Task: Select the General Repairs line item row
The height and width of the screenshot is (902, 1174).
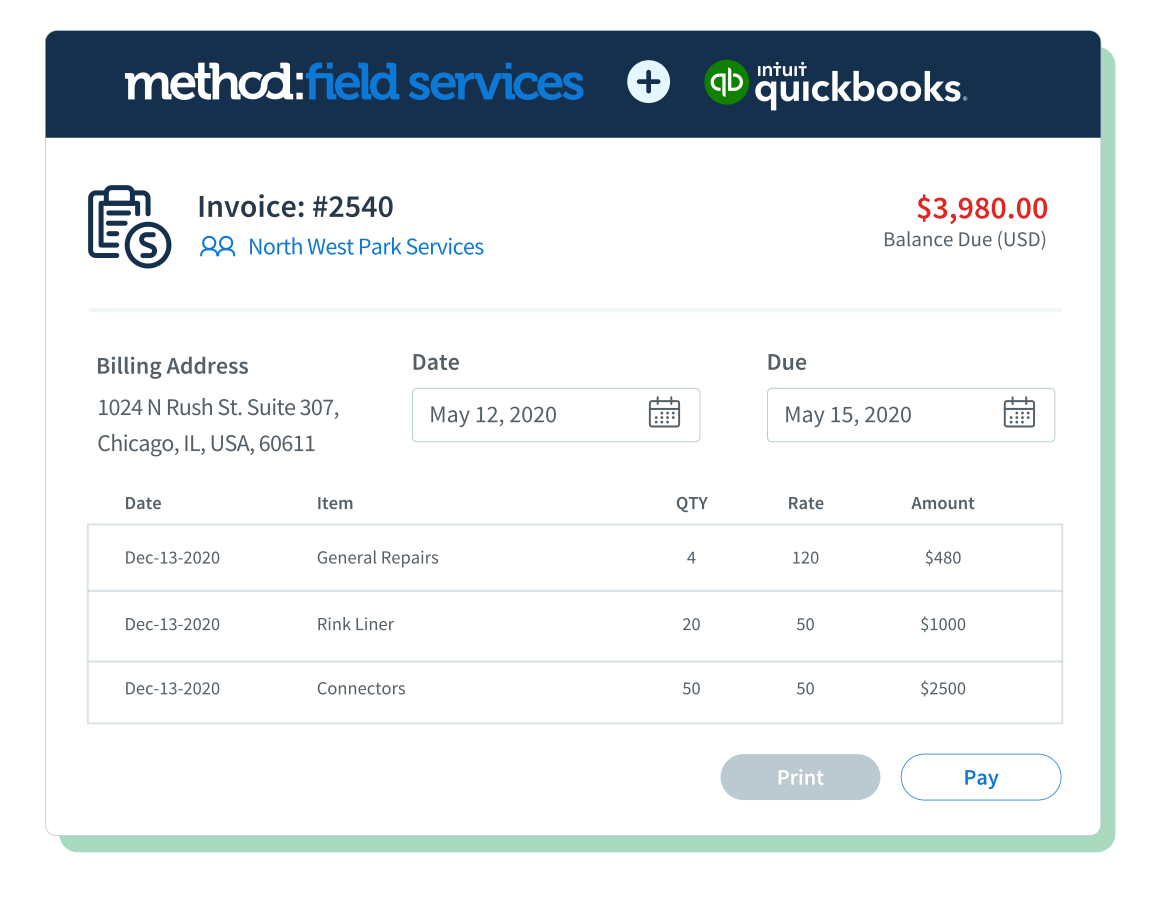Action: (x=574, y=558)
